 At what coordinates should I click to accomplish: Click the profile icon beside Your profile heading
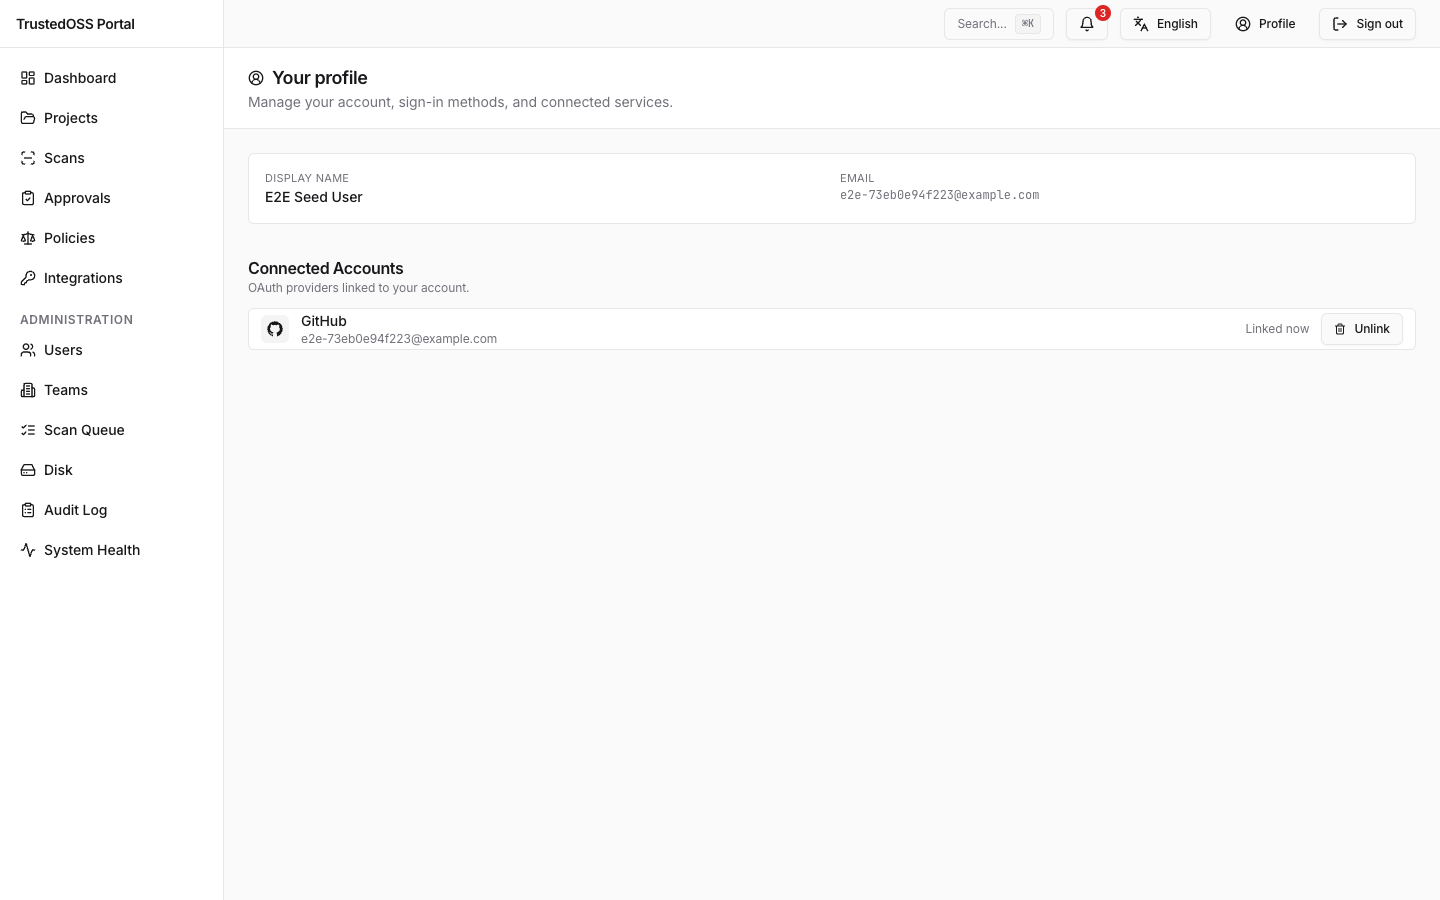tap(256, 78)
